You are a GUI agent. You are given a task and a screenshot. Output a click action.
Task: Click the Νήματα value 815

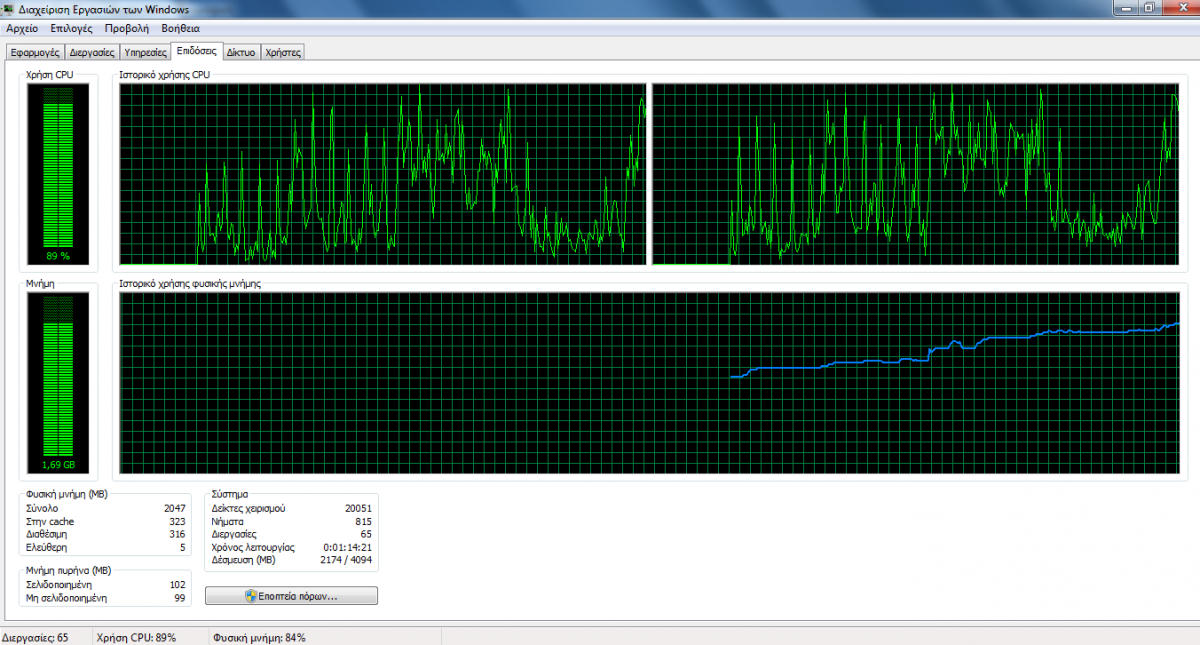363,522
